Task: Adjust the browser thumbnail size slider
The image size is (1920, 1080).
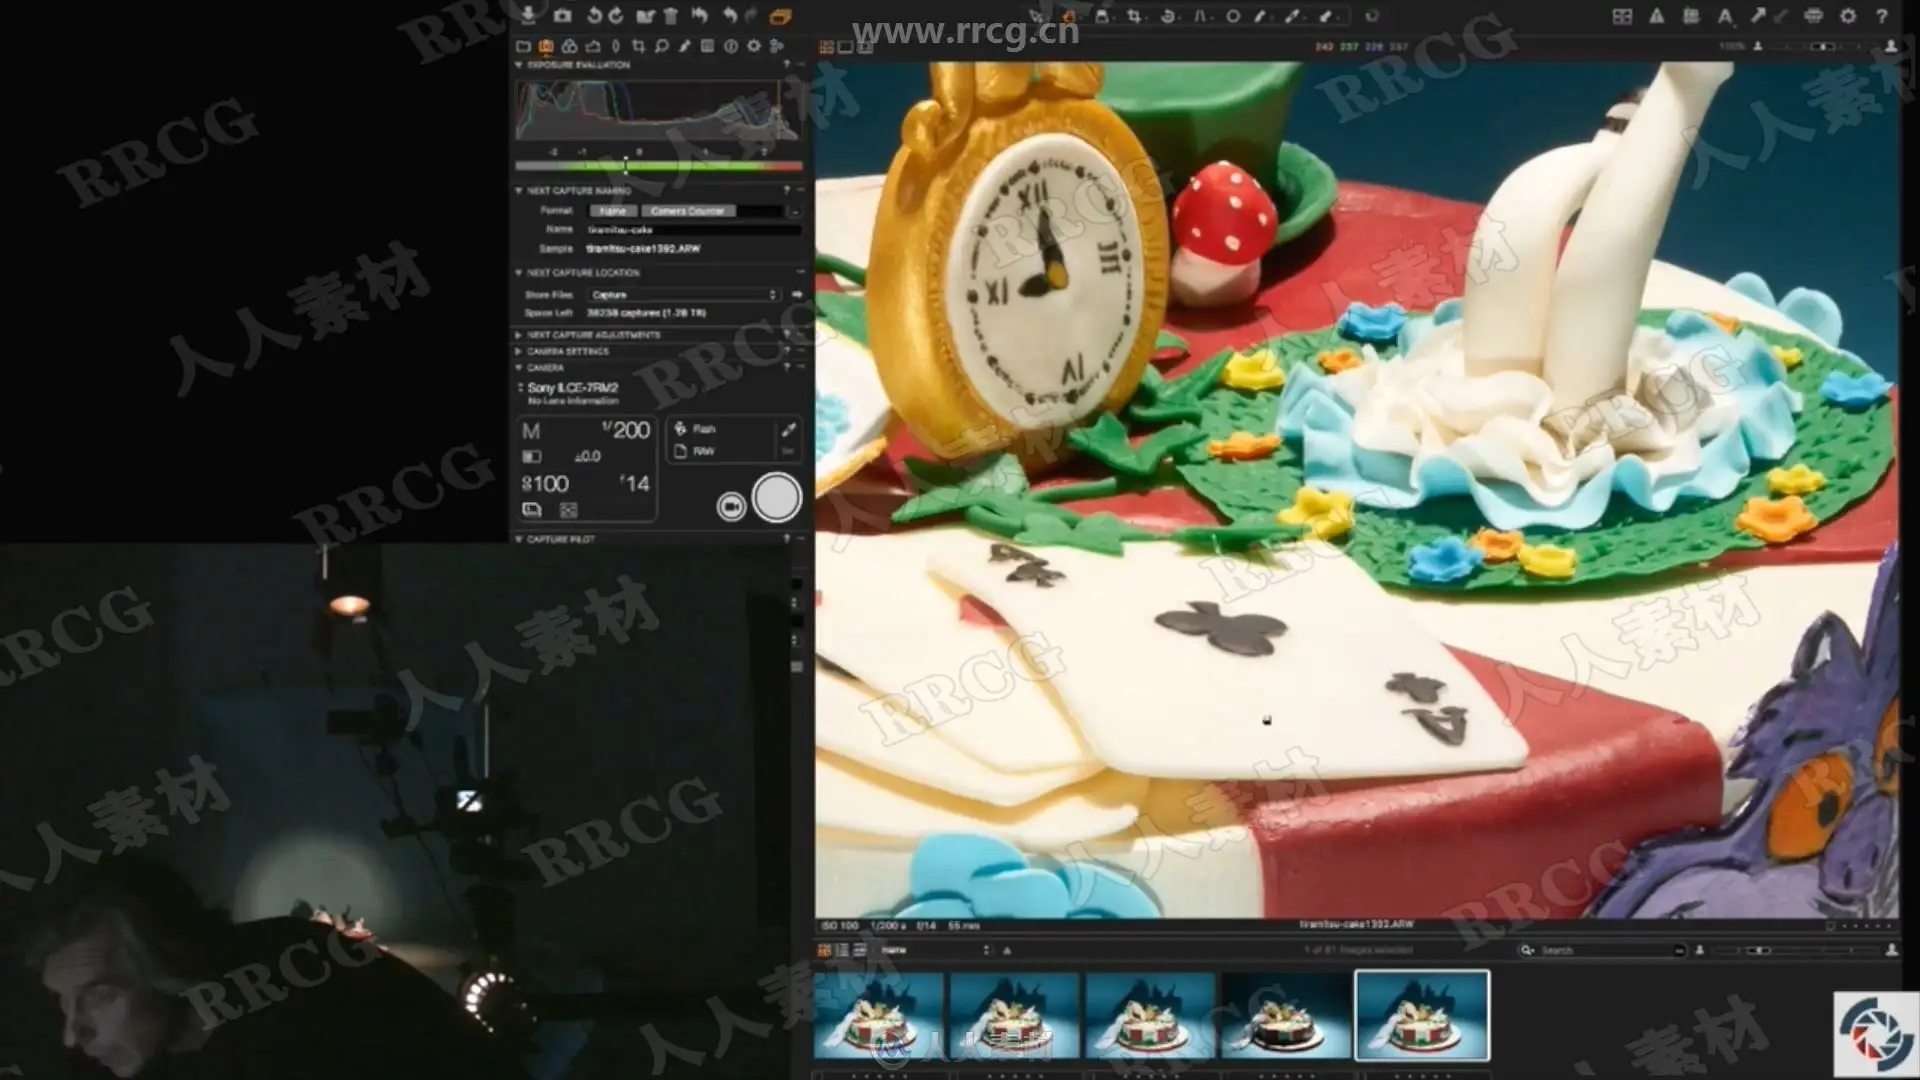Action: point(1761,950)
